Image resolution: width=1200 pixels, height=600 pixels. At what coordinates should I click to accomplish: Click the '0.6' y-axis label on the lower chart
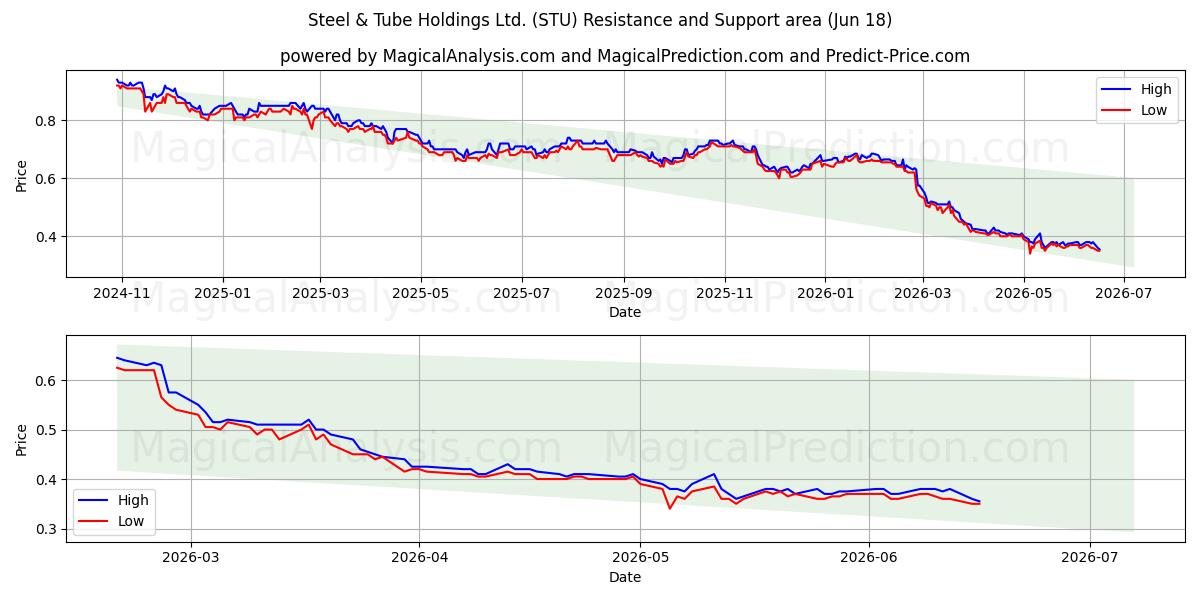48,381
